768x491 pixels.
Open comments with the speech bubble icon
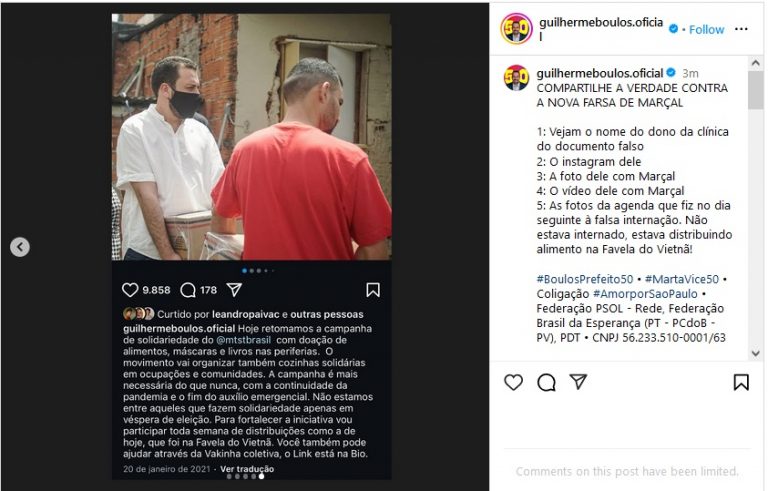click(546, 382)
